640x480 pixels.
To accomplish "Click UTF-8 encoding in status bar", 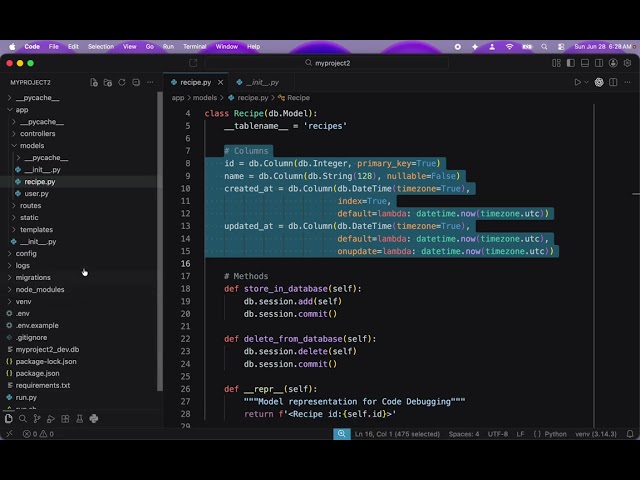I will 498,433.
